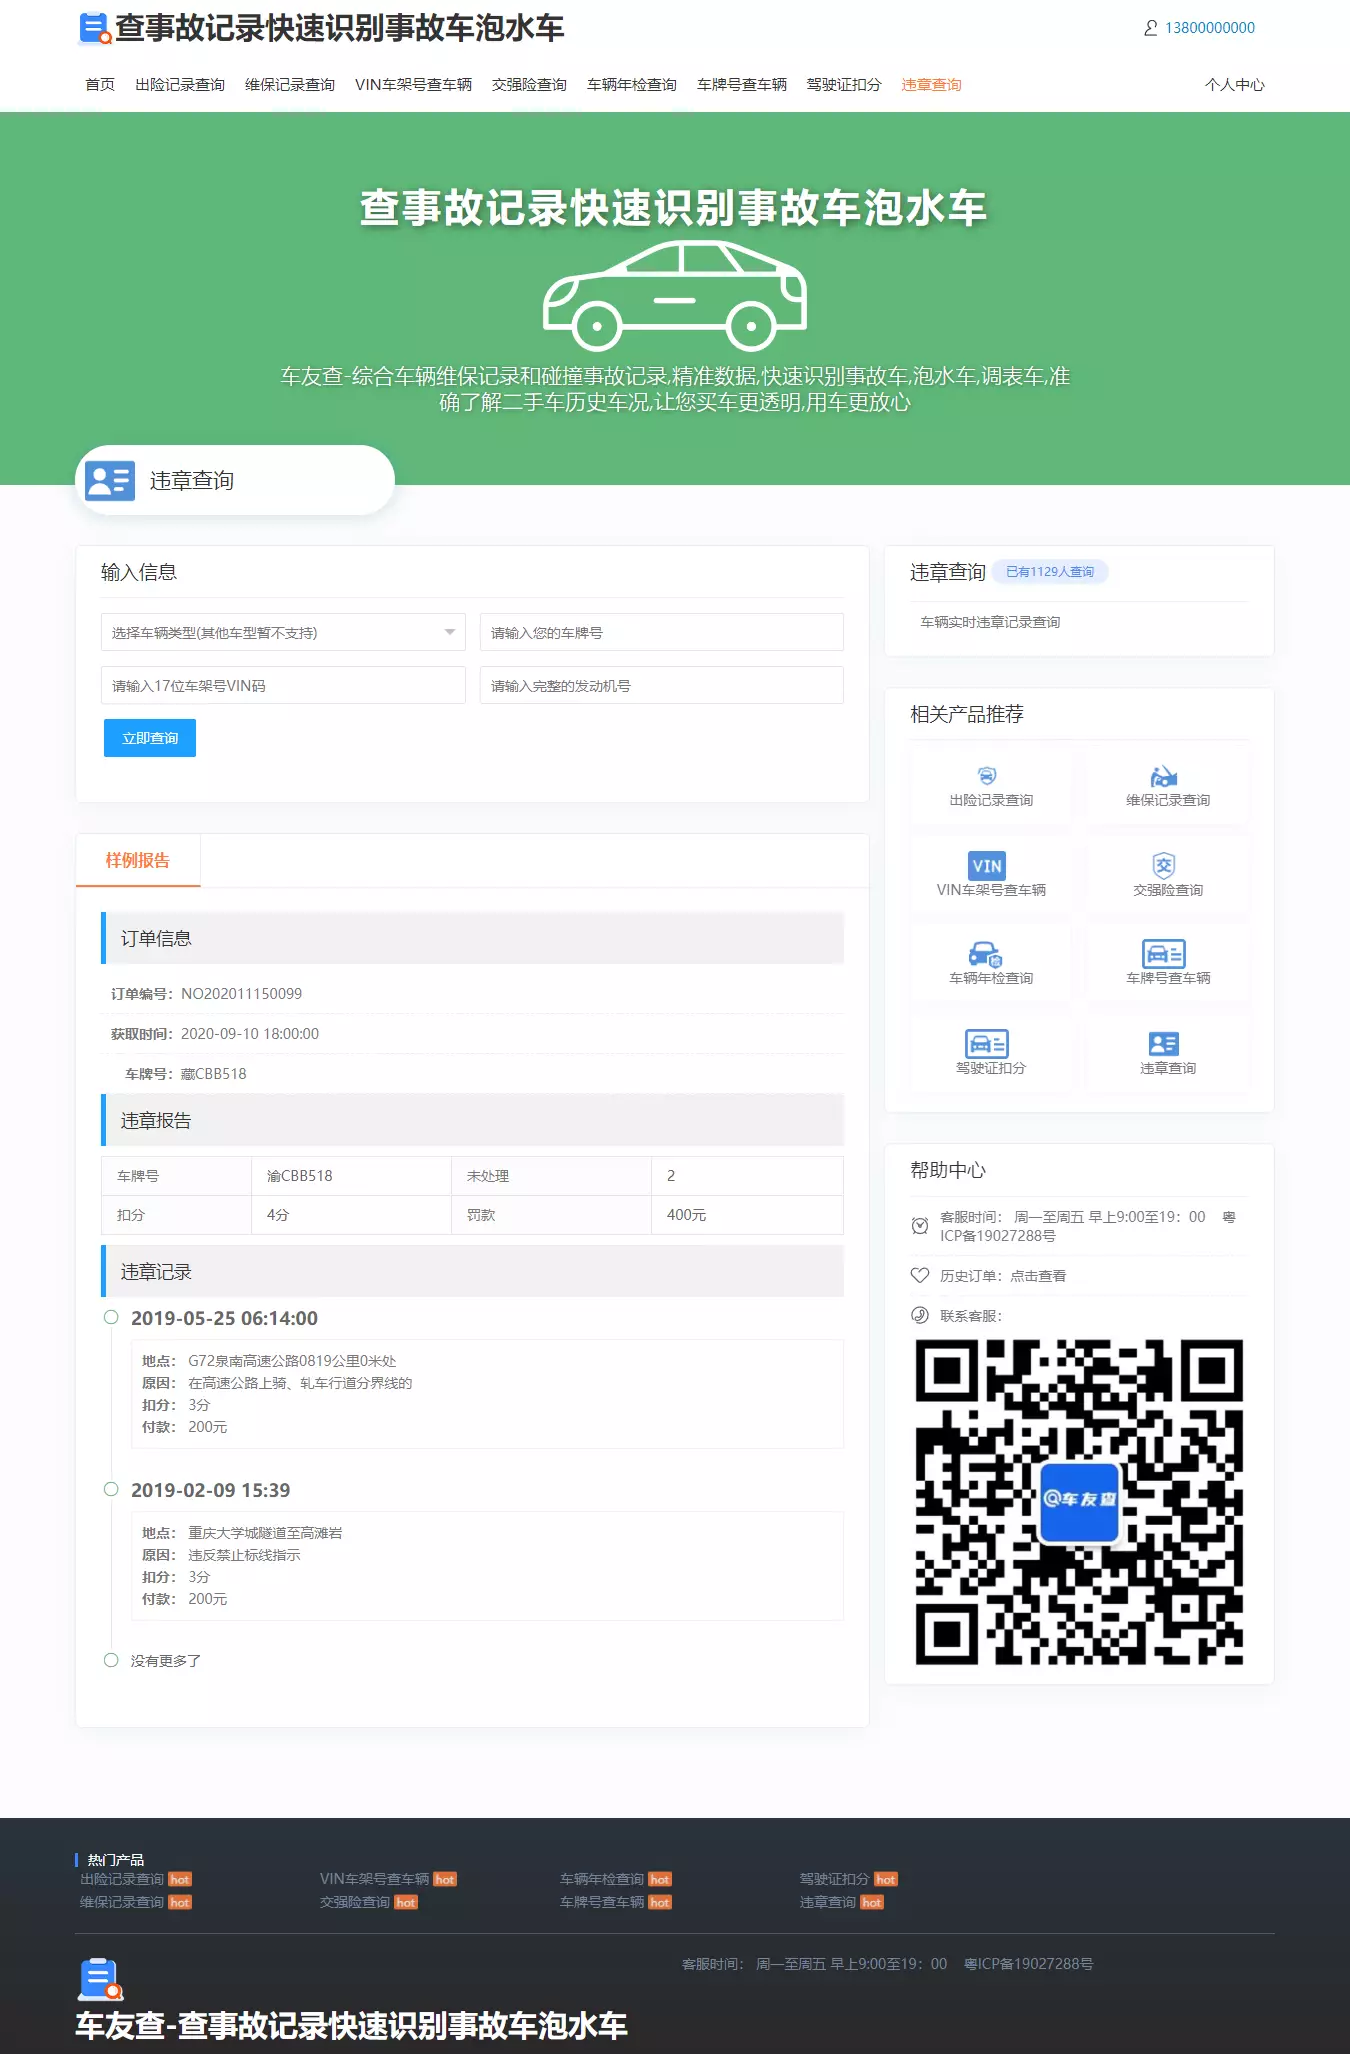Viewport: 1350px width, 2056px height.
Task: Click G72泉南高速公路0819公里0米处 location text
Action: pos(292,1361)
